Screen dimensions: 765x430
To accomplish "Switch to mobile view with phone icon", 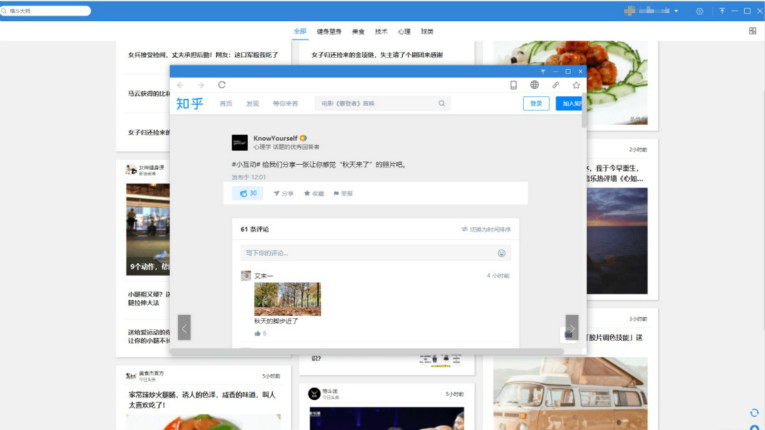I will click(514, 85).
